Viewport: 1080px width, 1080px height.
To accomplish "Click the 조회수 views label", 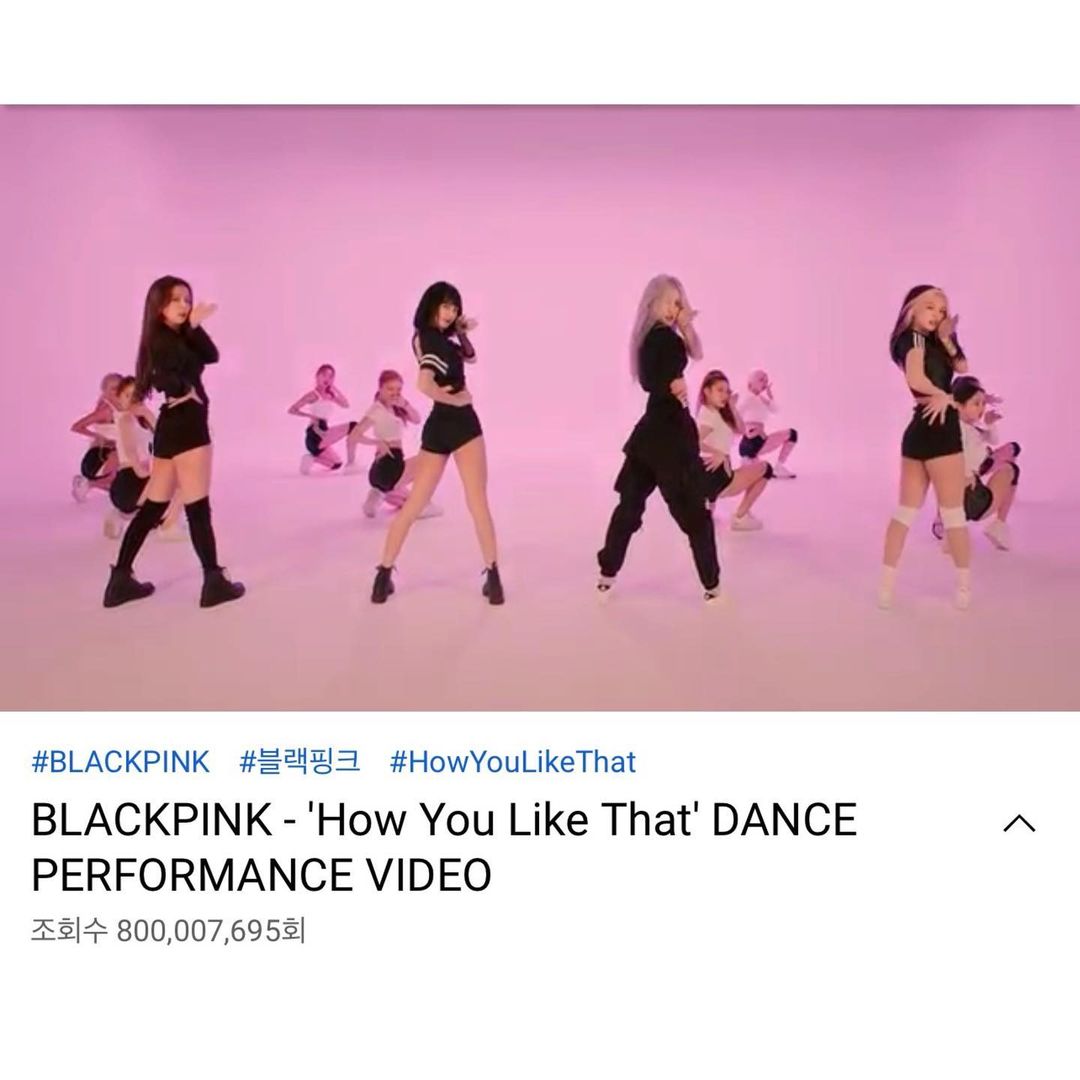I will pos(69,931).
